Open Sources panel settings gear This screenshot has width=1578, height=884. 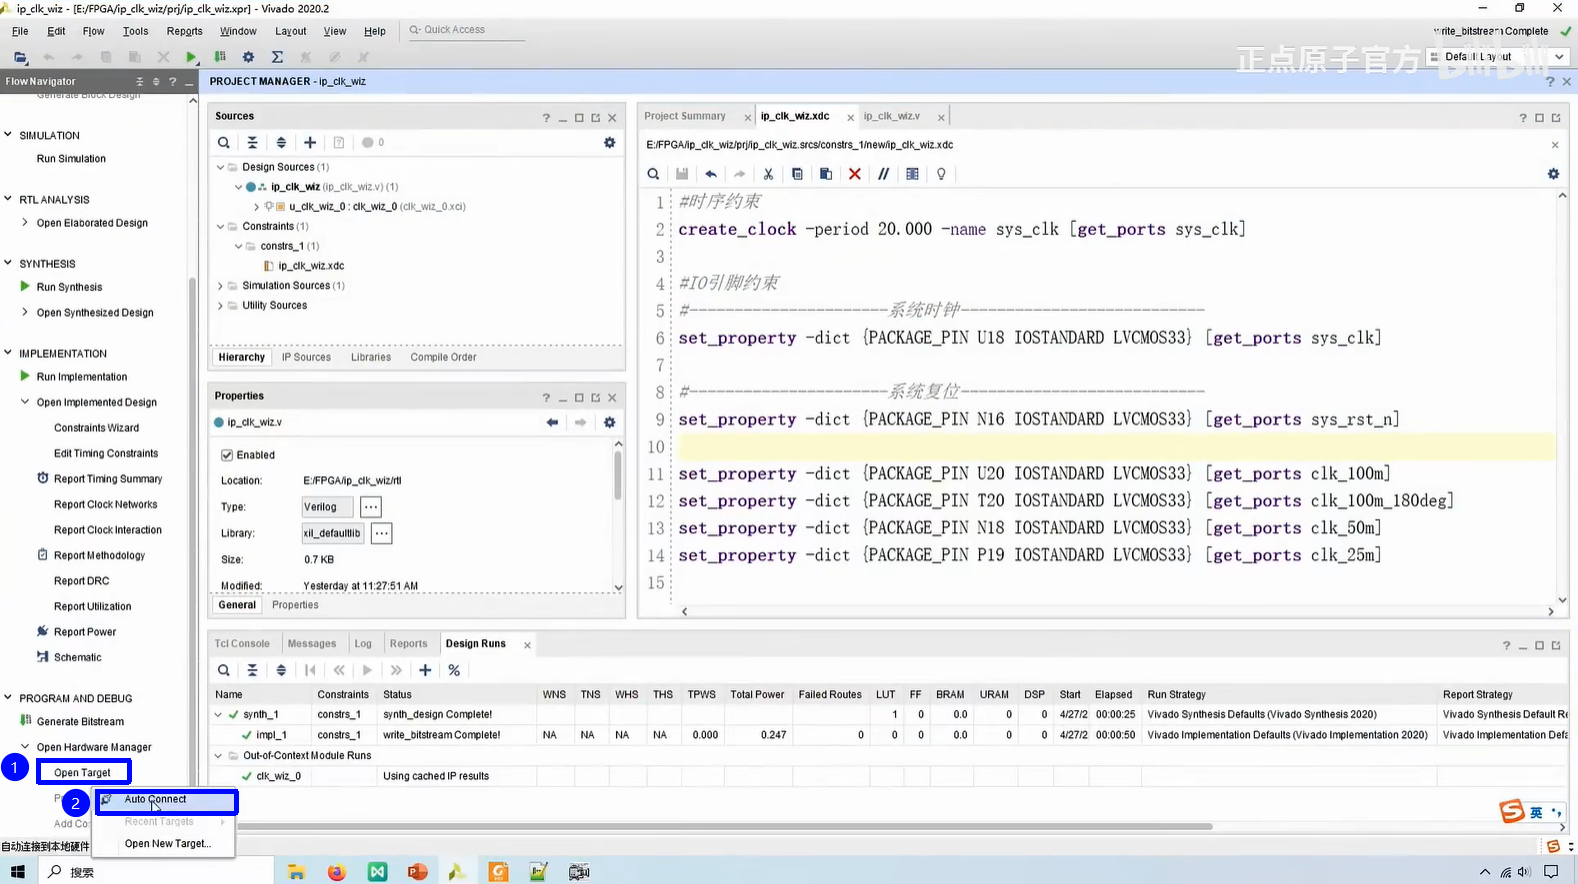(x=609, y=143)
